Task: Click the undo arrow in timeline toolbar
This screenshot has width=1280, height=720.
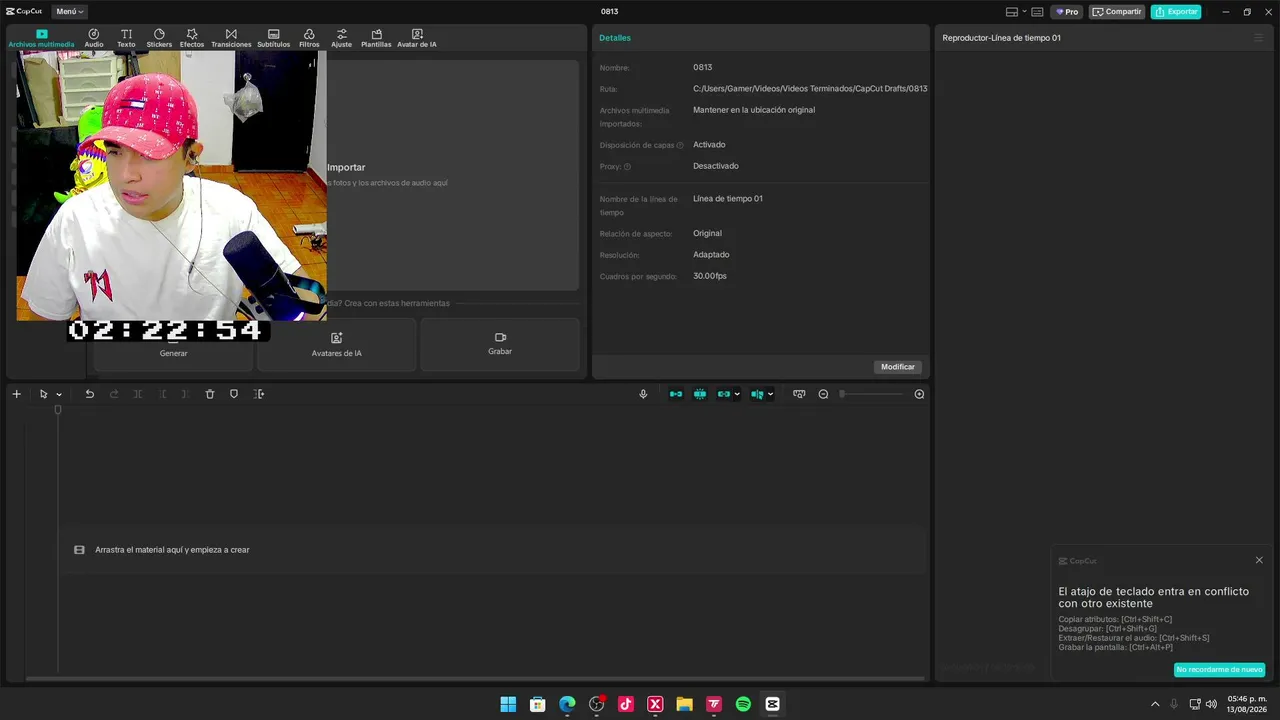Action: point(89,394)
